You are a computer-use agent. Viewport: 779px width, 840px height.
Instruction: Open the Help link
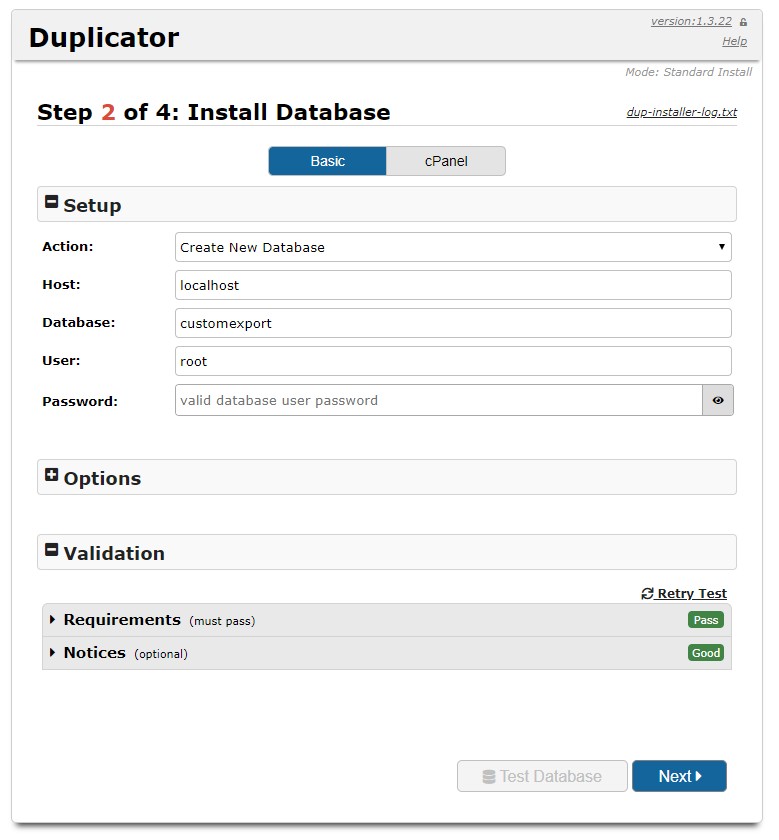(734, 41)
